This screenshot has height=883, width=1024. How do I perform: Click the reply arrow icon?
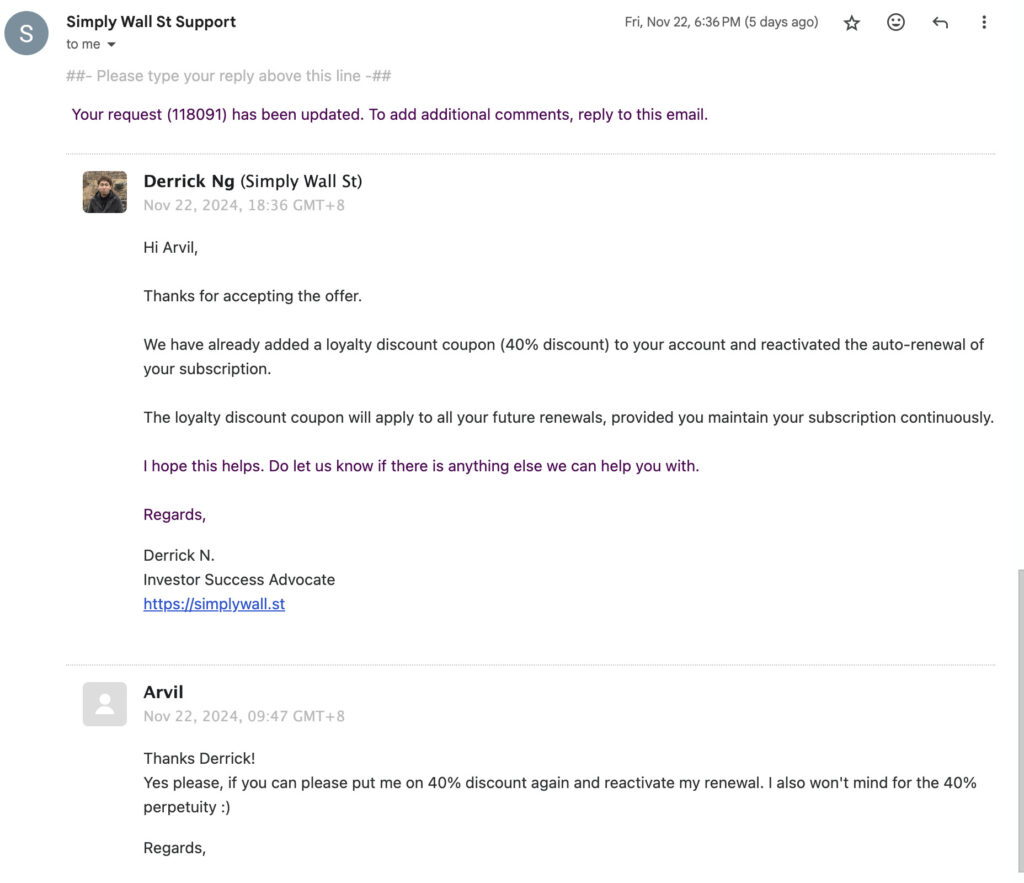point(940,22)
